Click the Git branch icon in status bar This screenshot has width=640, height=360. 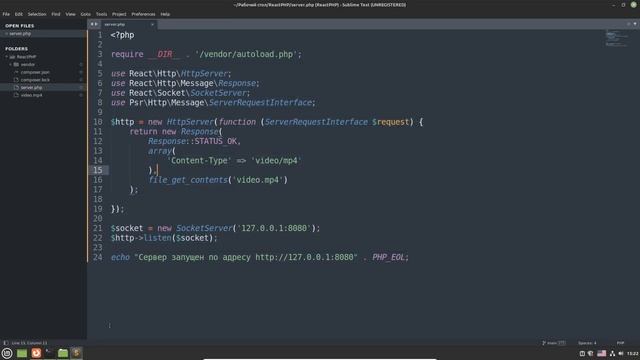(x=544, y=343)
